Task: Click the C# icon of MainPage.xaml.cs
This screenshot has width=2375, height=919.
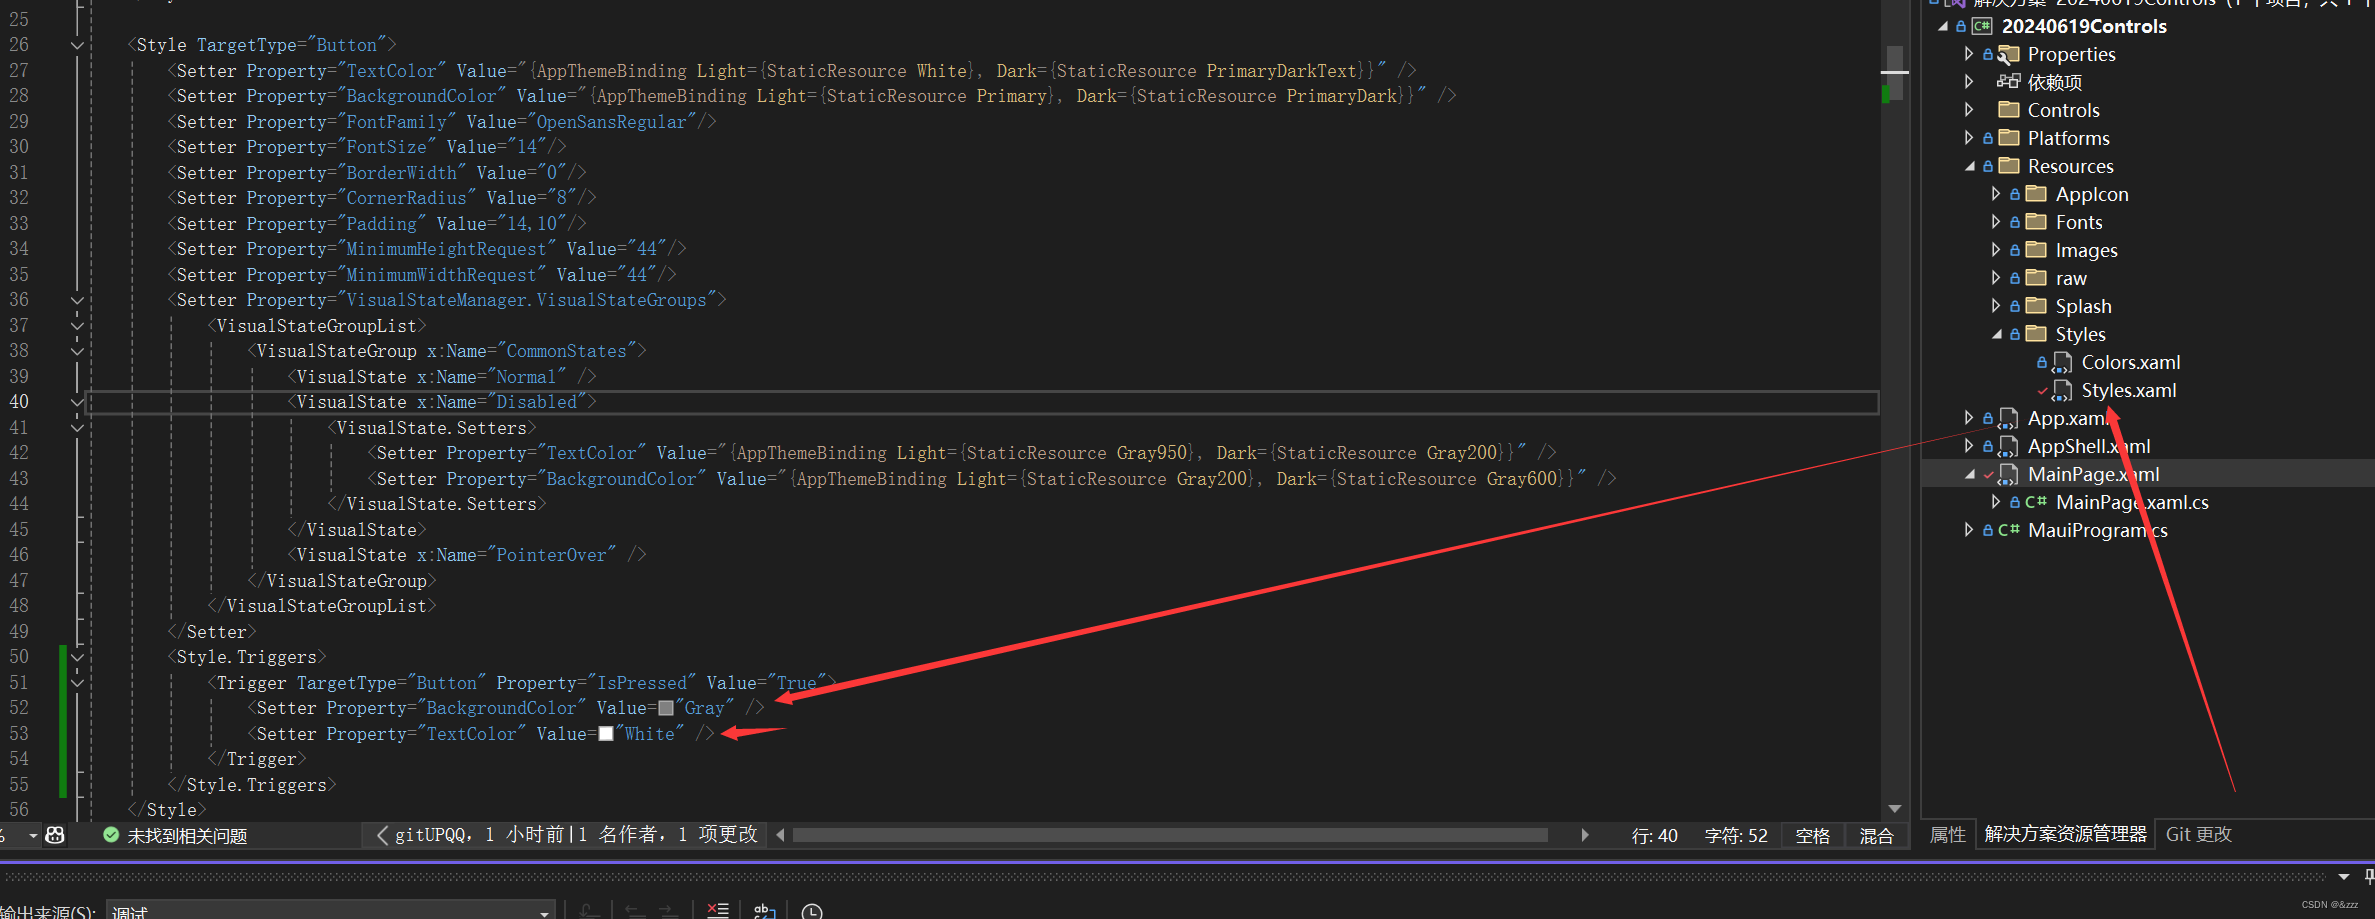Action: (2036, 502)
